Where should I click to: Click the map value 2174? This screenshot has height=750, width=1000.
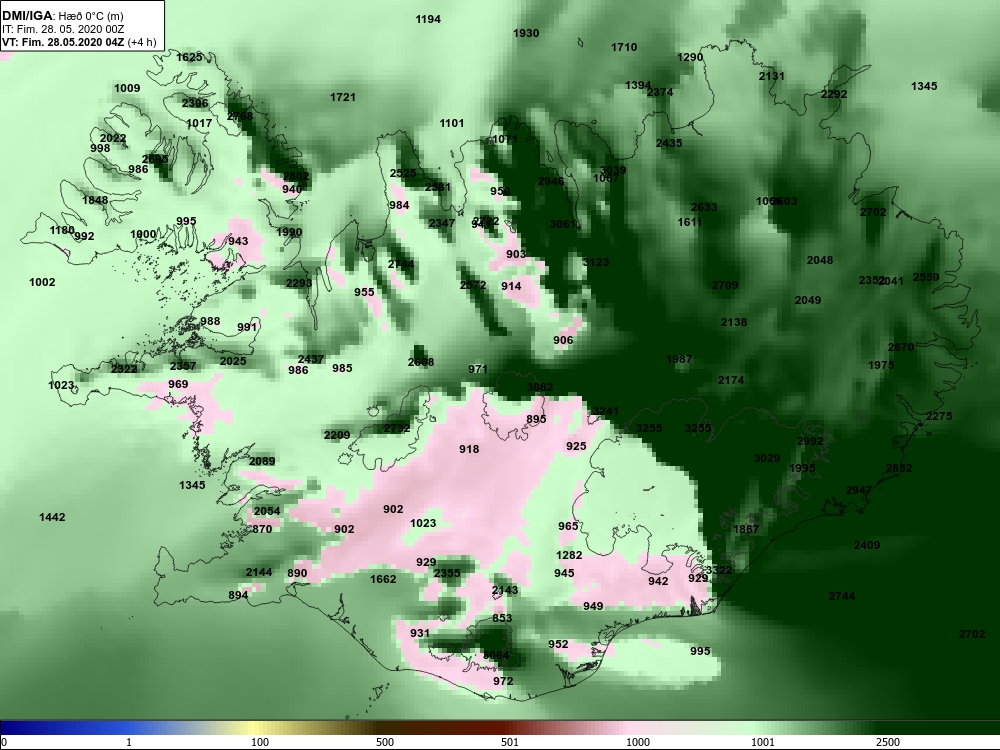tap(731, 380)
